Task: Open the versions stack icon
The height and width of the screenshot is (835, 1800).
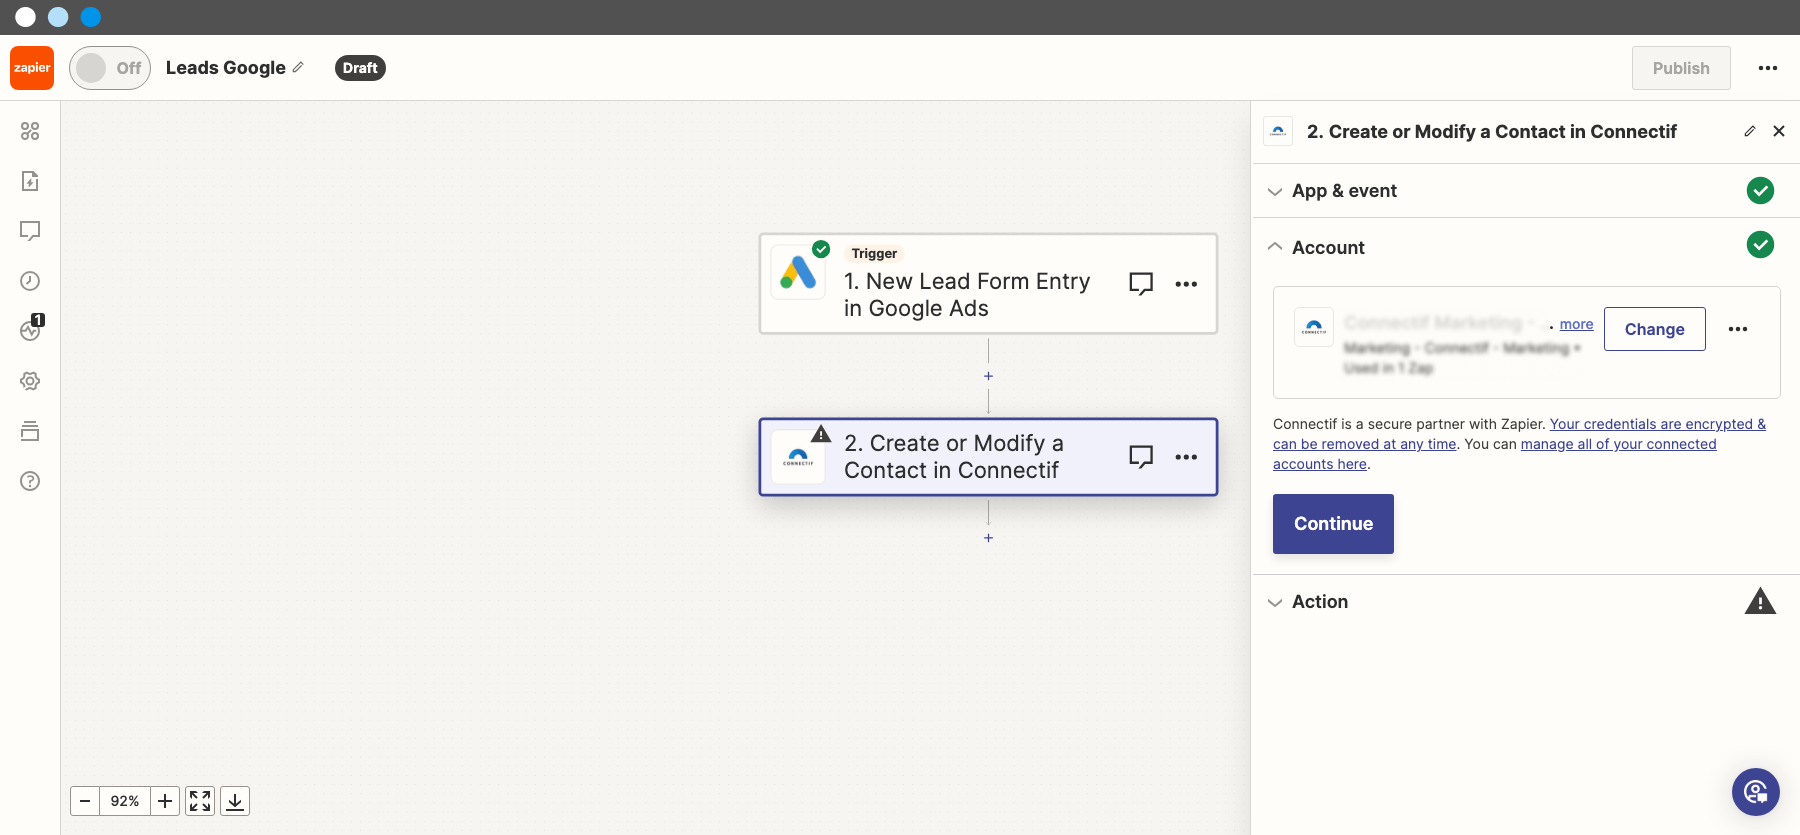Action: (x=30, y=431)
